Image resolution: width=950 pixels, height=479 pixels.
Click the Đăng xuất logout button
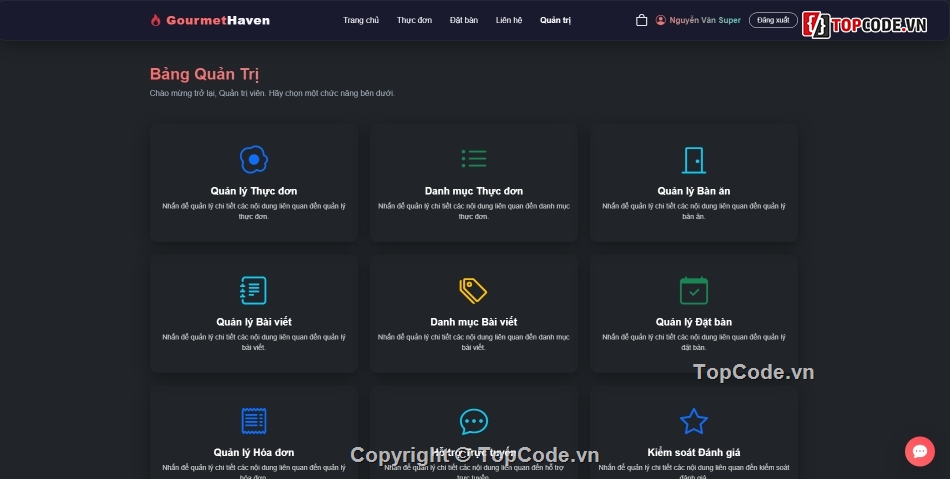point(773,20)
